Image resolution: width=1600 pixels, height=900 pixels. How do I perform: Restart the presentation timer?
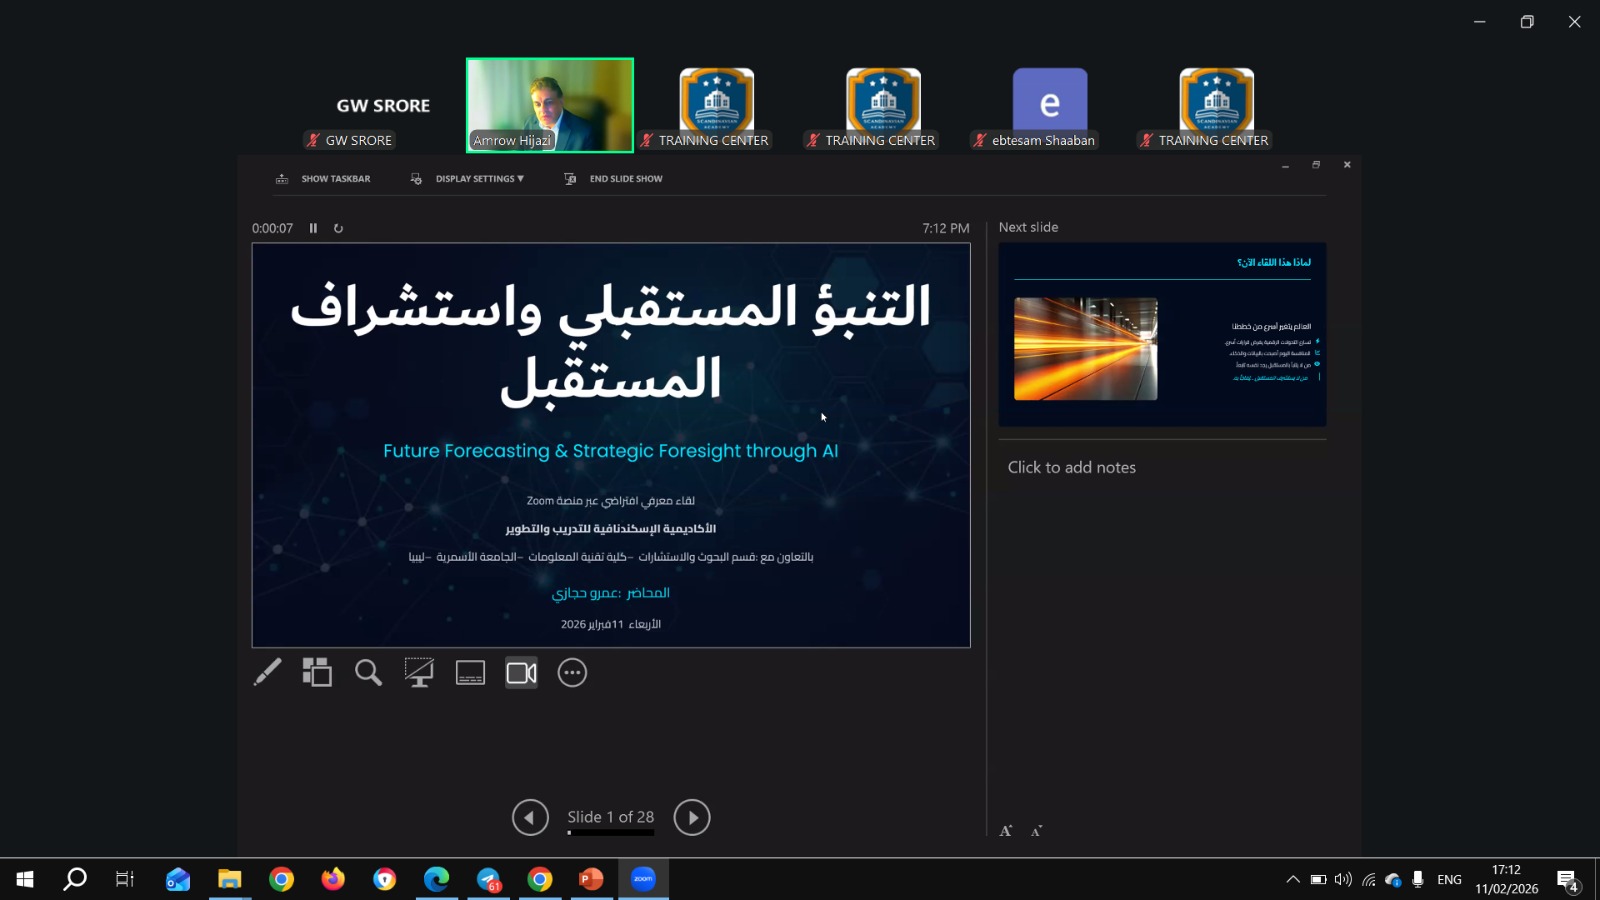[338, 228]
